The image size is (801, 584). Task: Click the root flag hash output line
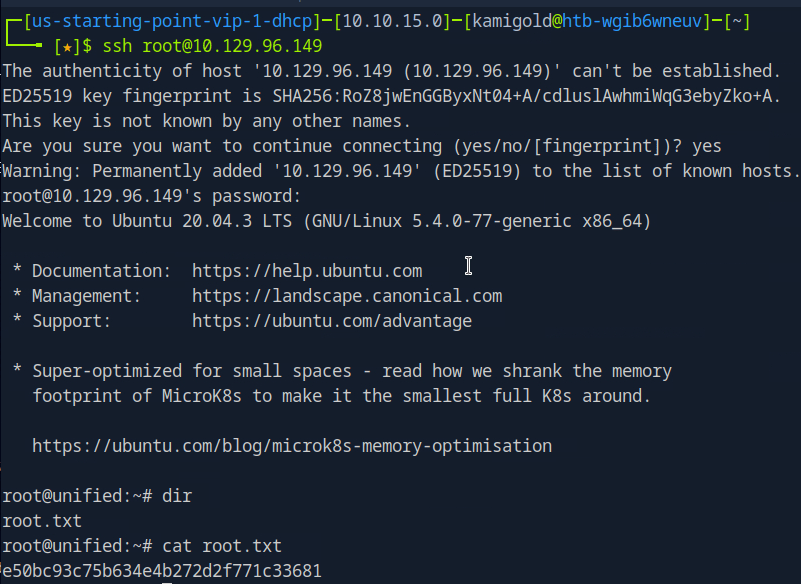click(162, 571)
